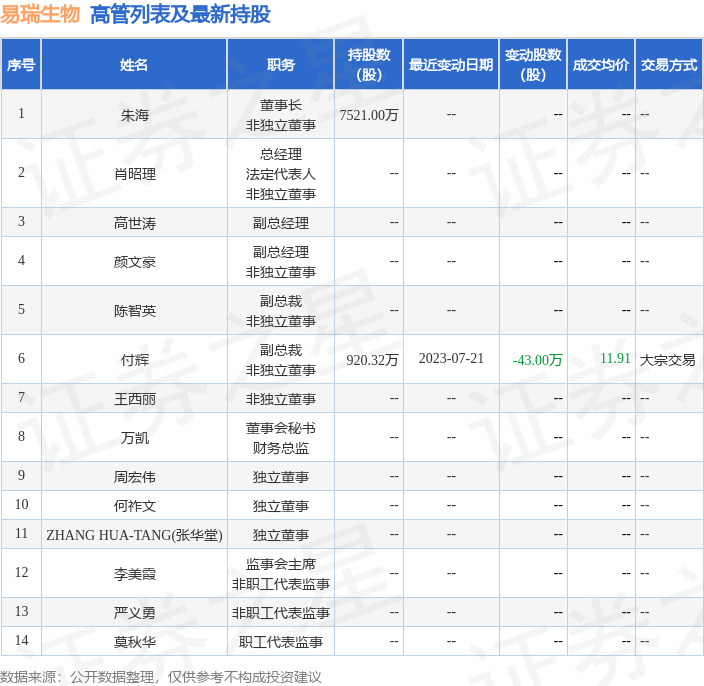
Task: Click the name 付辉
Action: [x=134, y=360]
